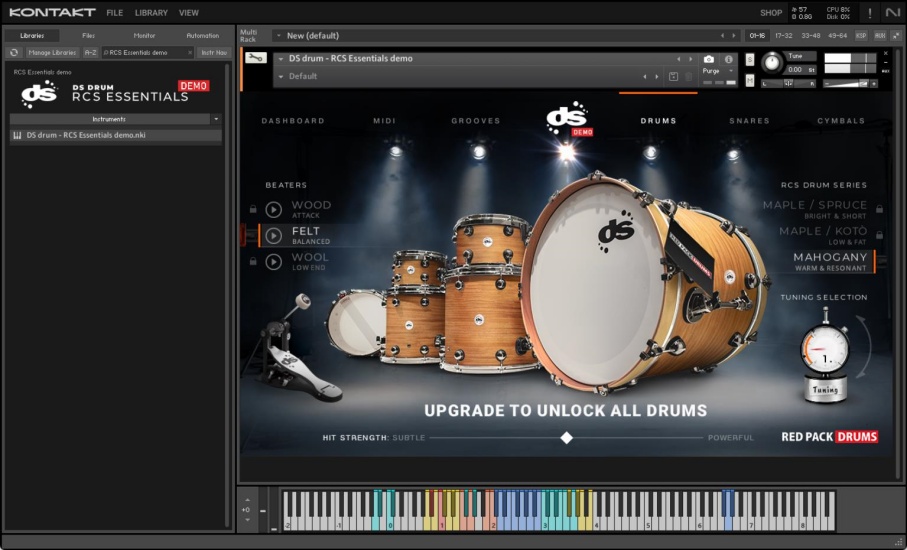Click the piano icon of DS drum nki

click(17, 135)
